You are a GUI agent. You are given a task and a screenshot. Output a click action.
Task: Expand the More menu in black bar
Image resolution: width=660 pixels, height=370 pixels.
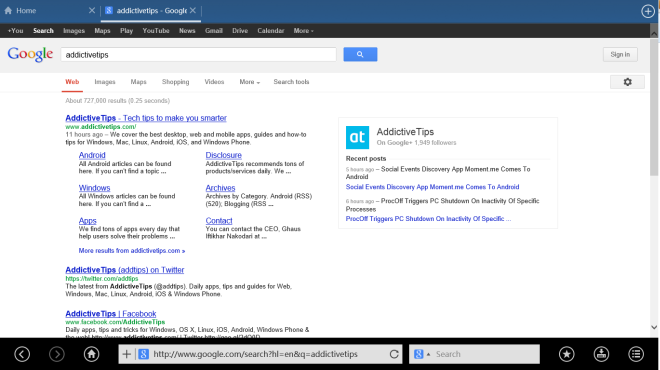(303, 31)
